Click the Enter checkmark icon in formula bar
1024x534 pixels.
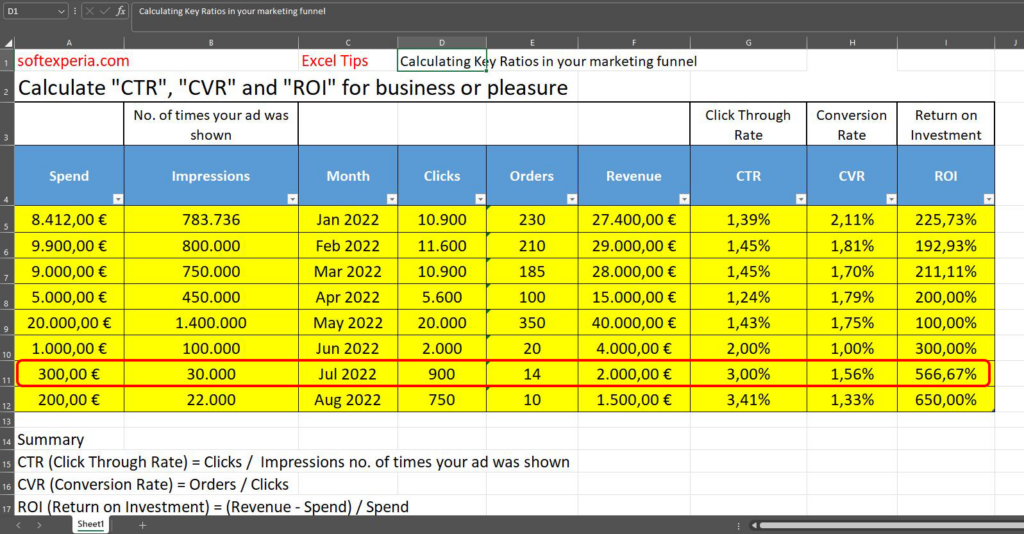tap(104, 11)
